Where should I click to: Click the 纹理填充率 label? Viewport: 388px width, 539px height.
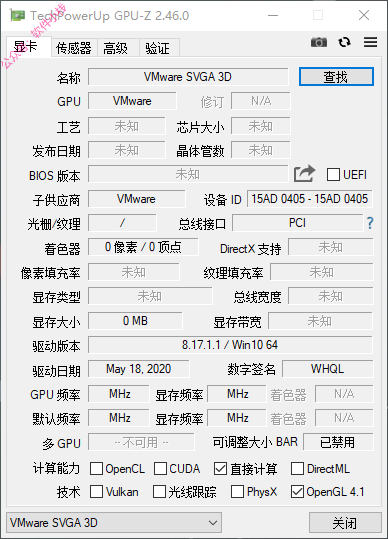(x=233, y=273)
